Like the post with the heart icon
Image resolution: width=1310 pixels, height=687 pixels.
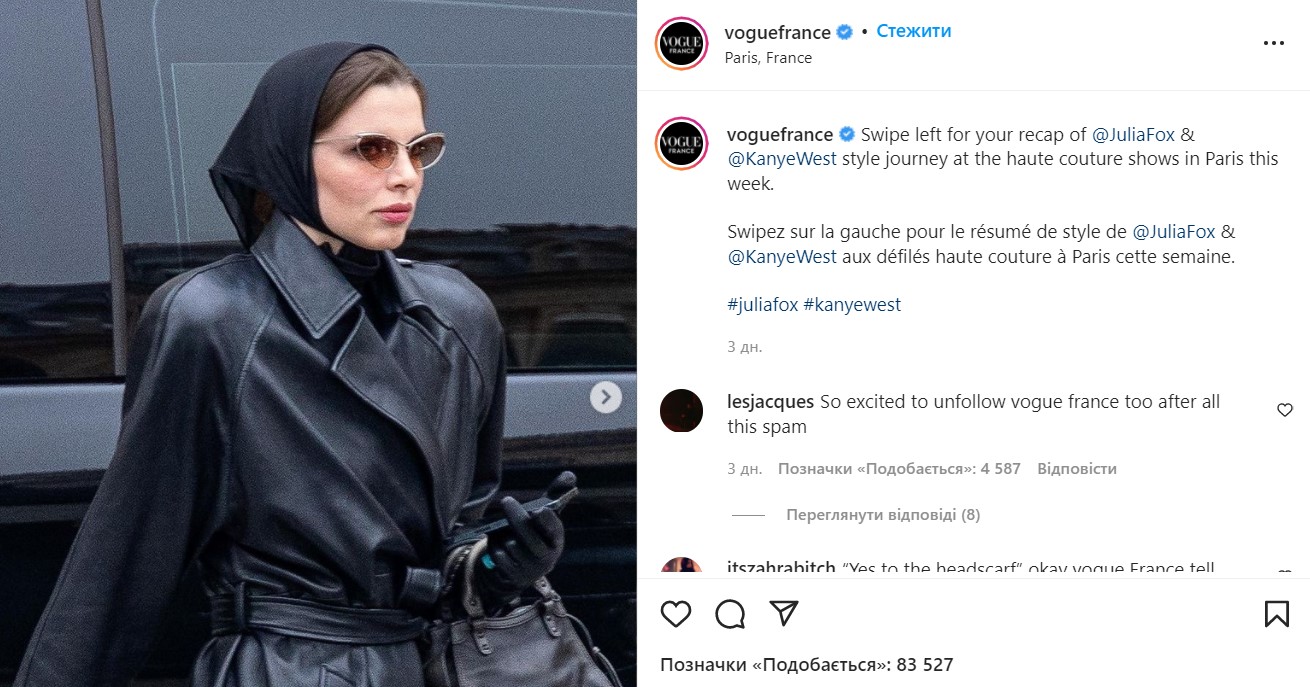click(x=676, y=613)
